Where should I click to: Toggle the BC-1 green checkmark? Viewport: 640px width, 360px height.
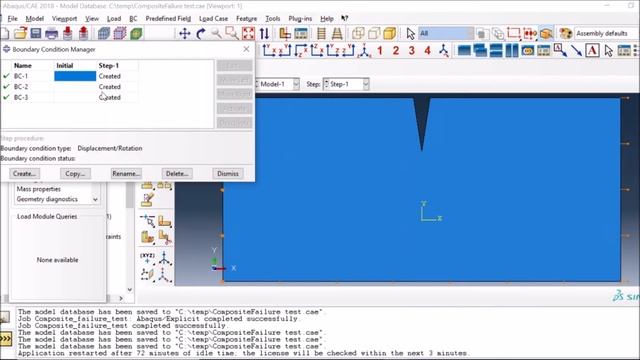tap(6, 76)
